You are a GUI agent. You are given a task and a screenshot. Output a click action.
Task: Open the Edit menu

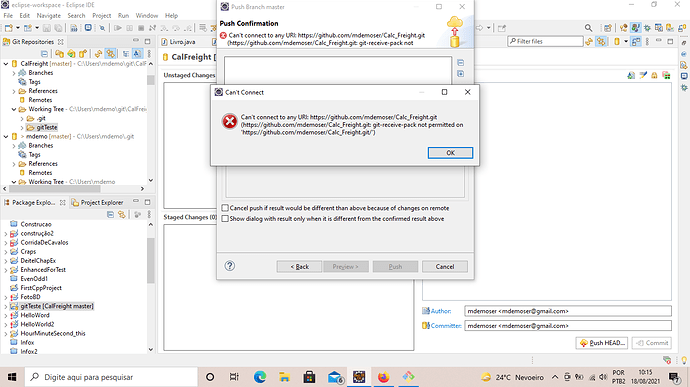25,15
